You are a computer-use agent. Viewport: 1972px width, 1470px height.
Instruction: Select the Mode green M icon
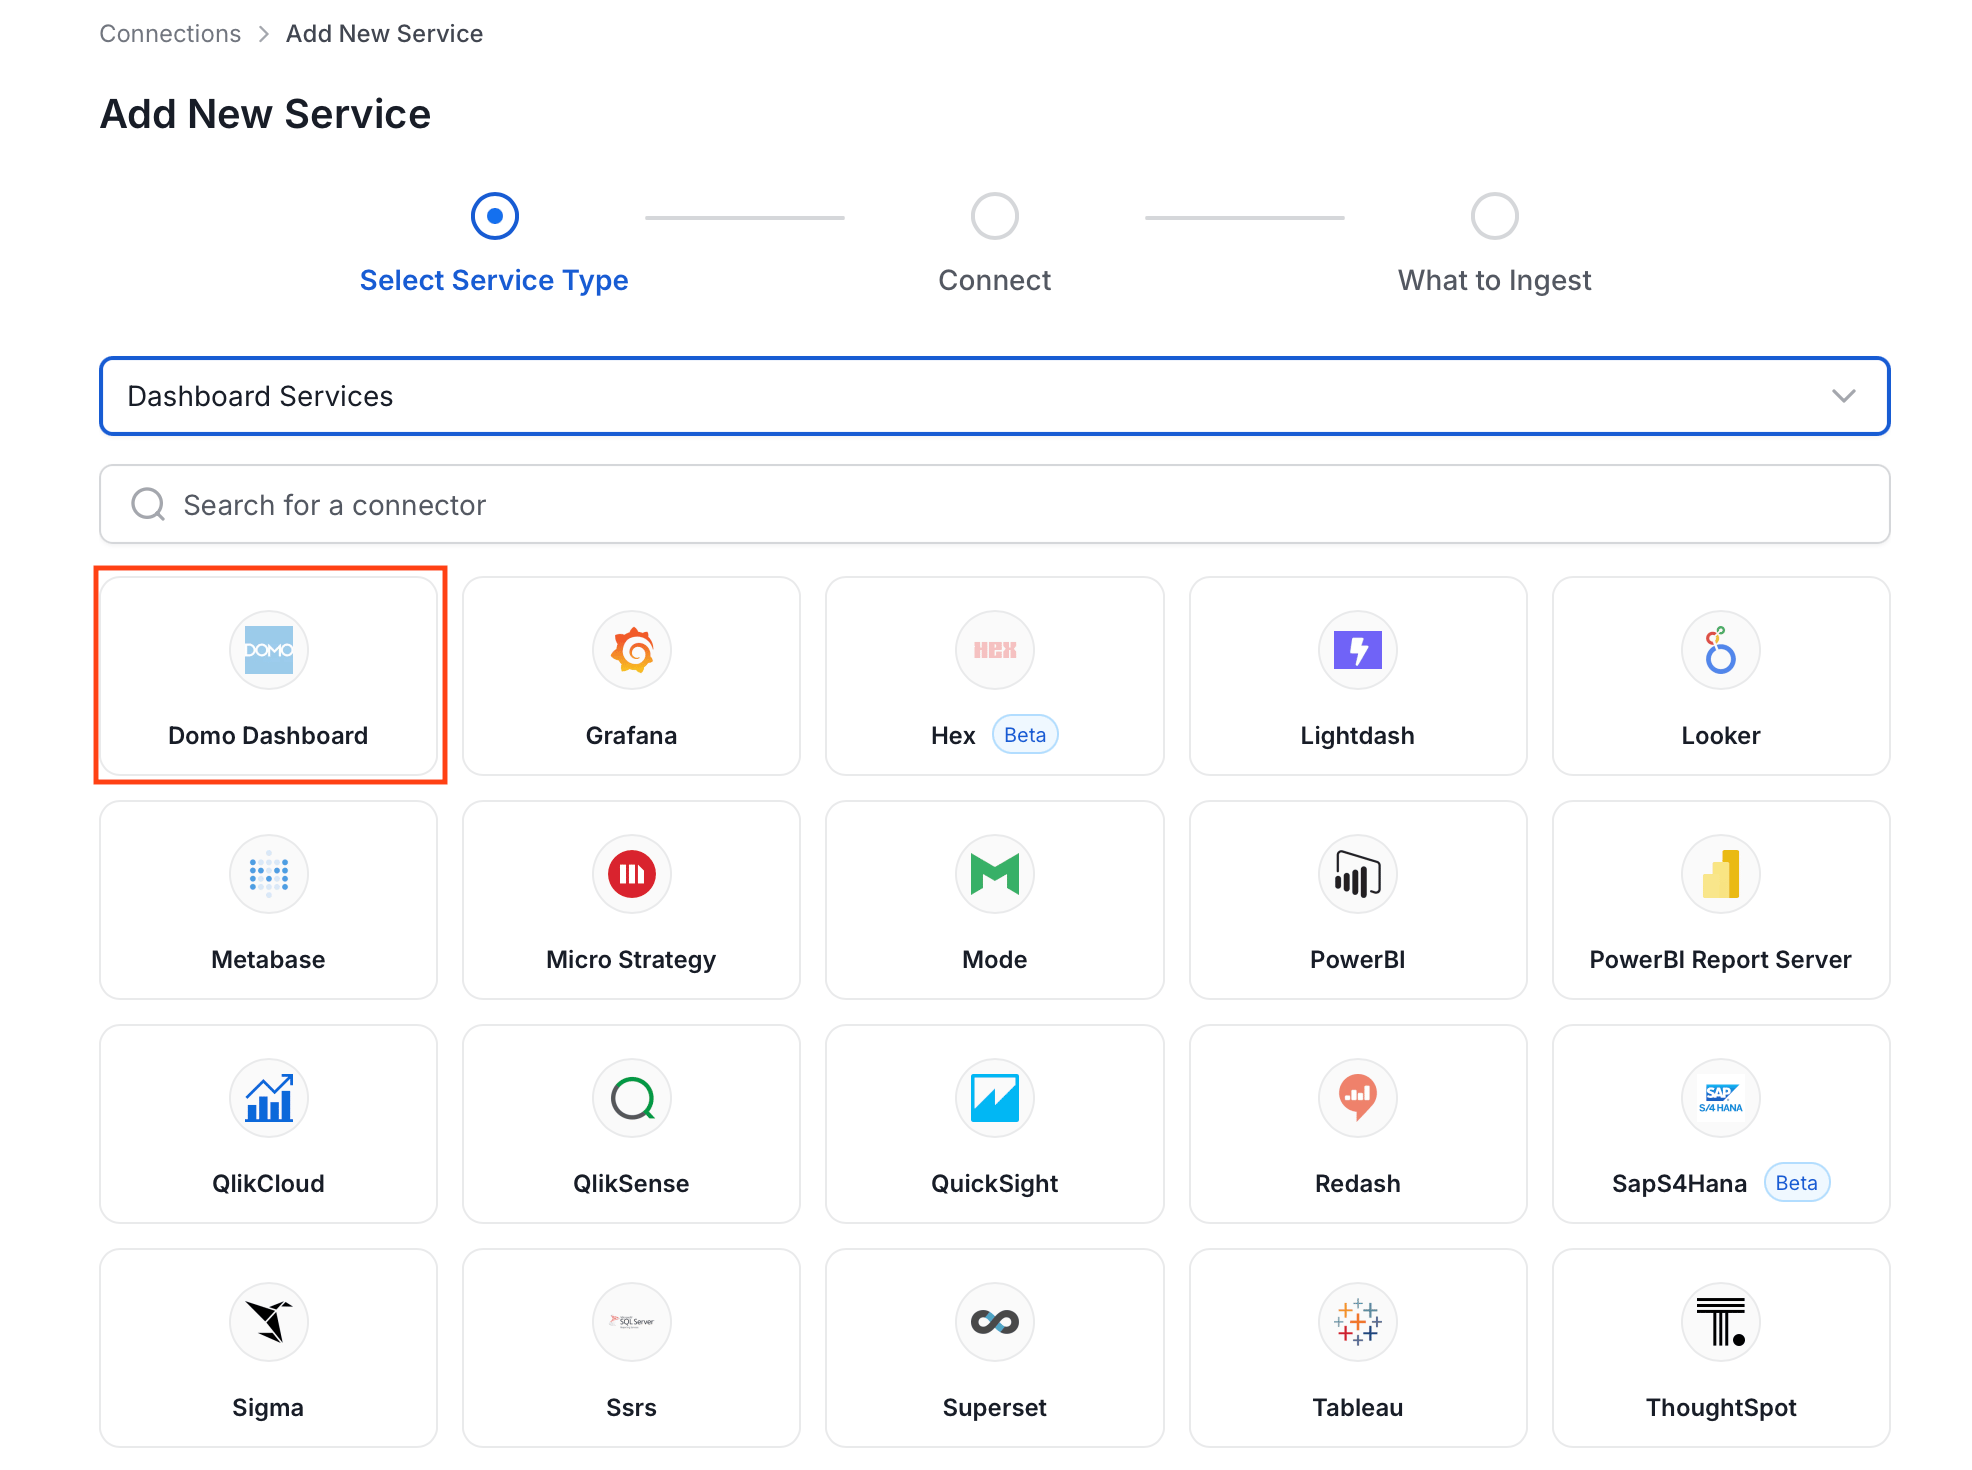click(994, 874)
